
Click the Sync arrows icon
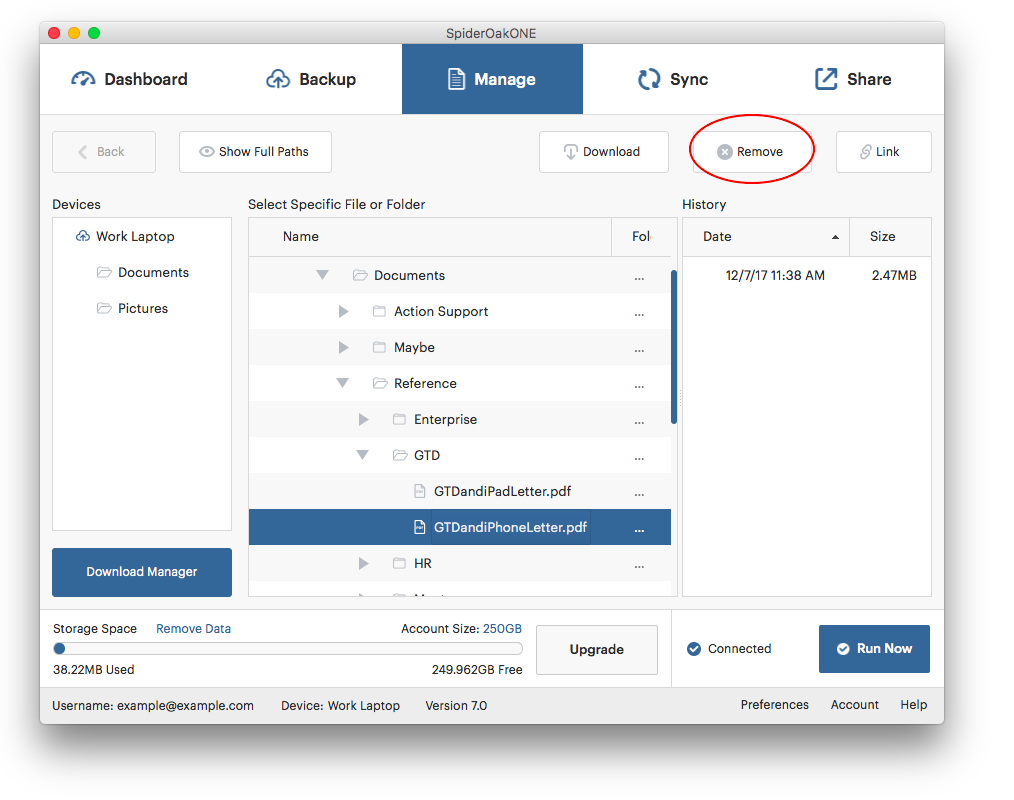pyautogui.click(x=649, y=79)
